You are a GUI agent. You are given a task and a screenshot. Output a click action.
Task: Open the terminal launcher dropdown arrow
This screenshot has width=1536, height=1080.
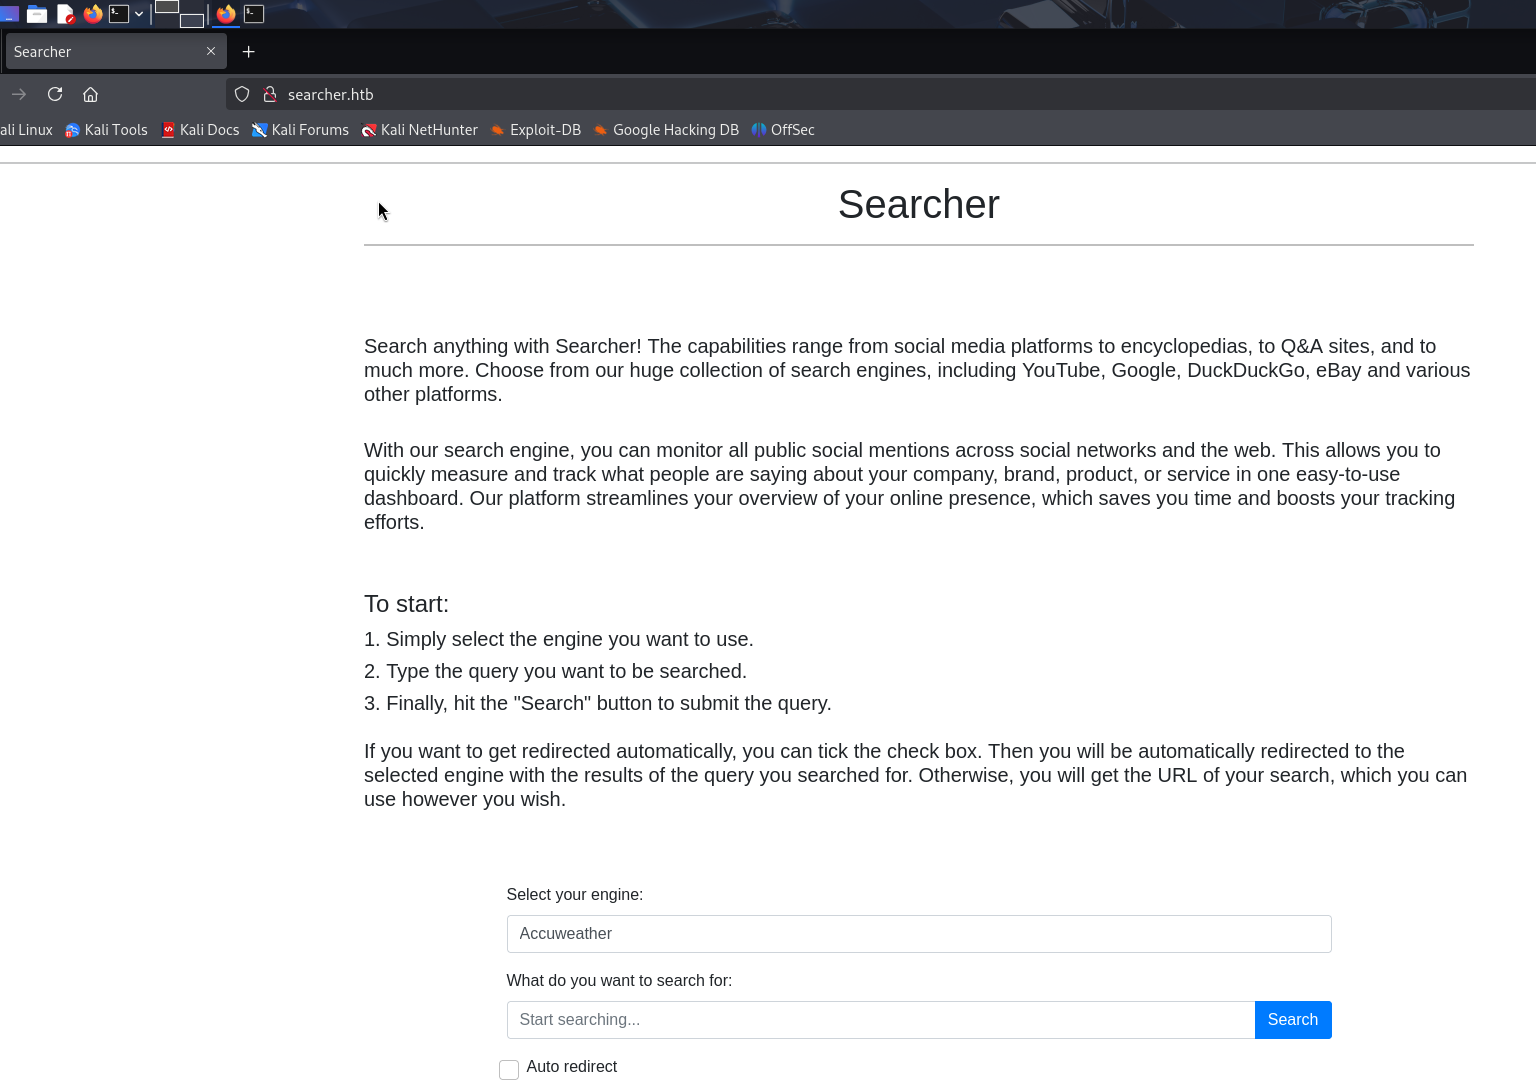139,14
